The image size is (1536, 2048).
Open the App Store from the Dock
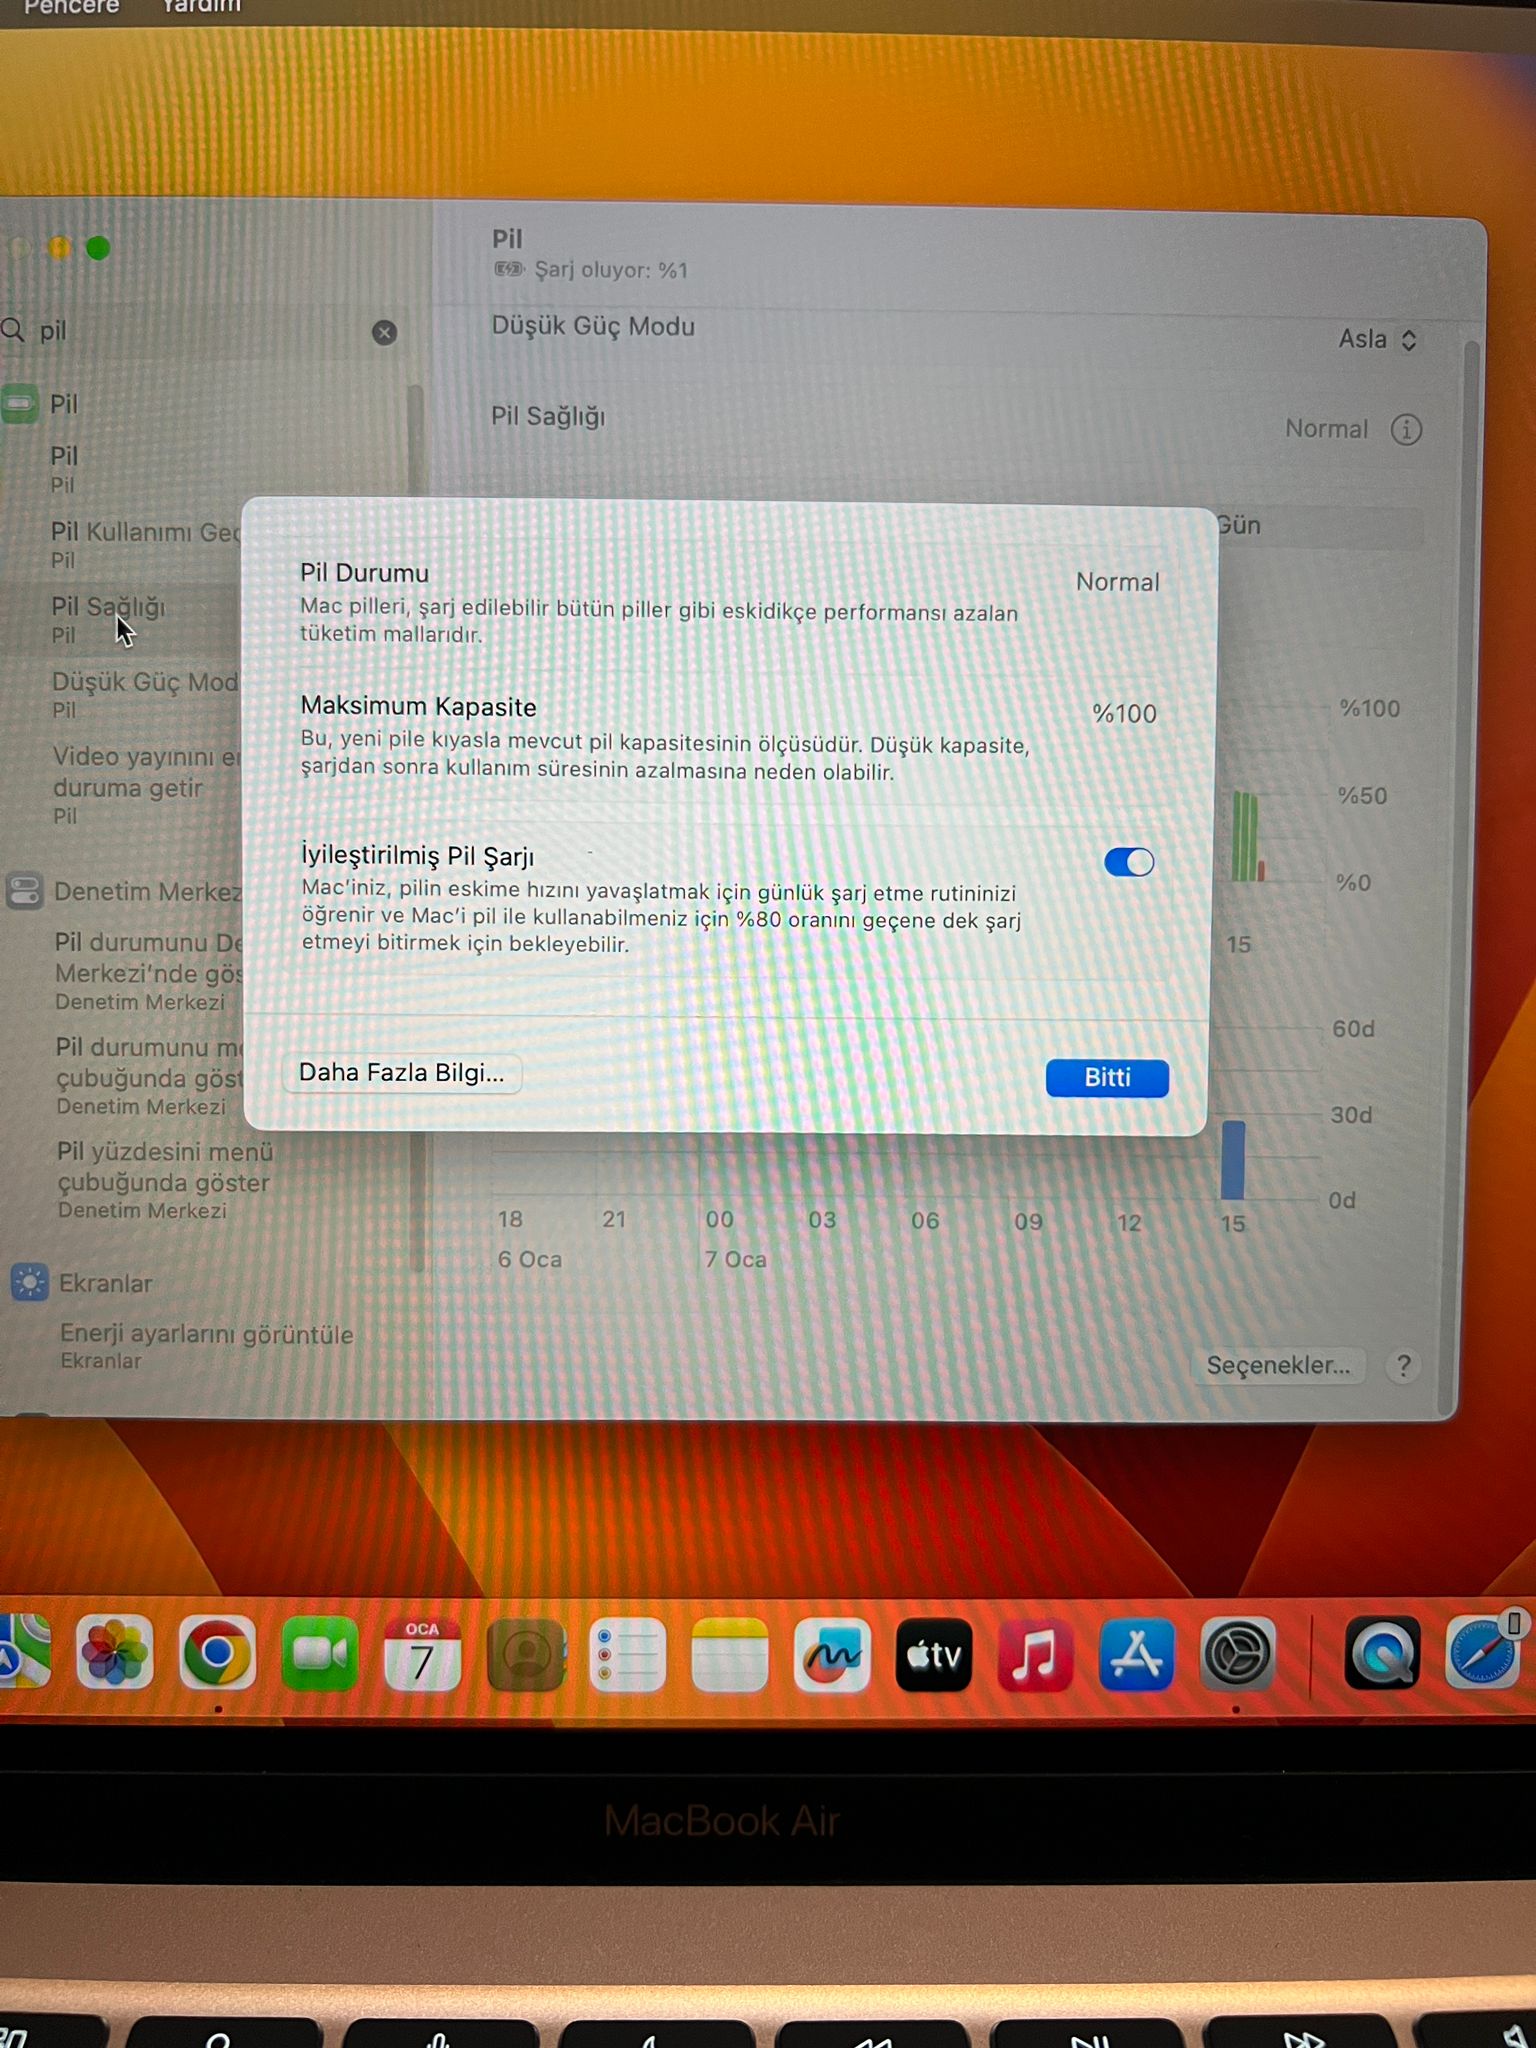pos(1136,1654)
